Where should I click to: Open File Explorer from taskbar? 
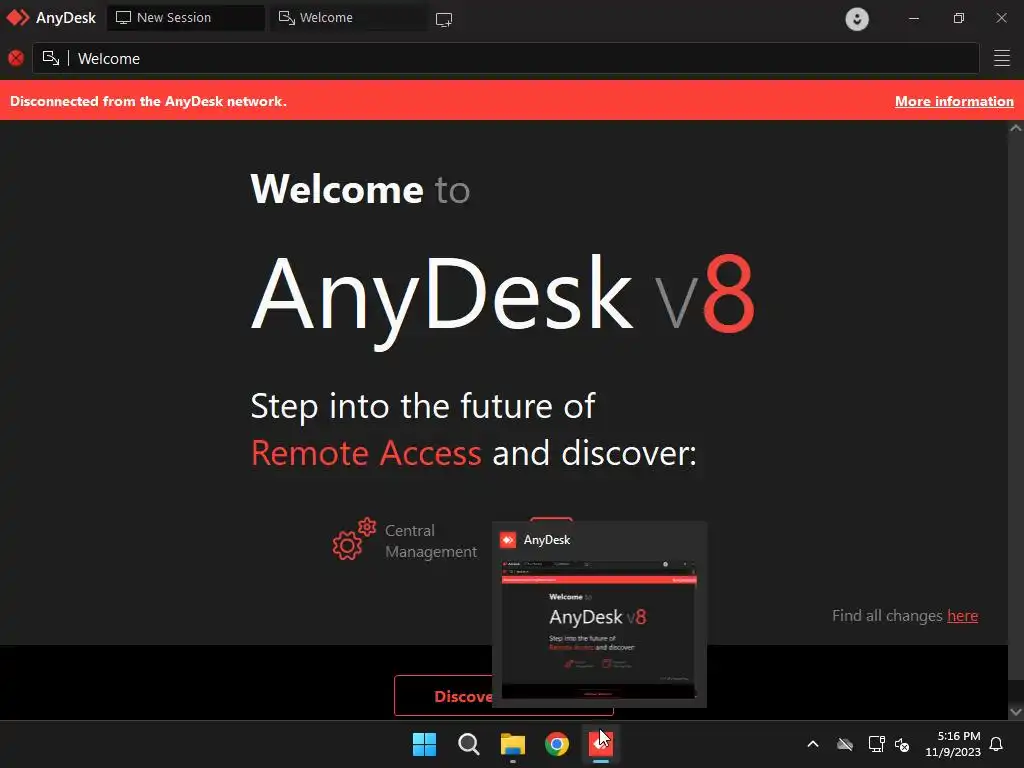tap(513, 744)
